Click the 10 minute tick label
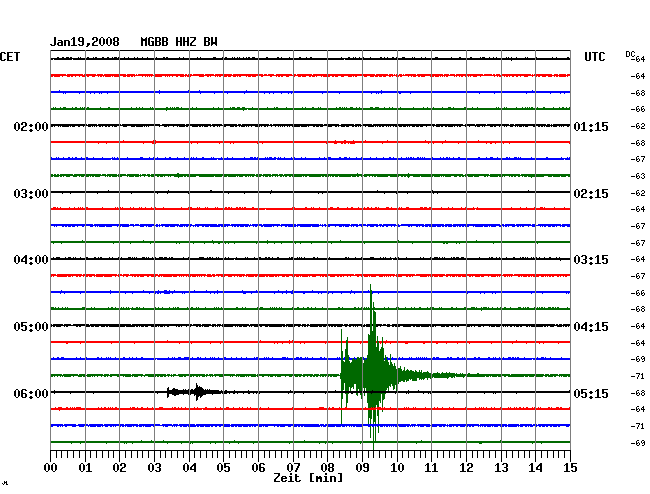The height and width of the screenshot is (494, 650). tap(397, 467)
